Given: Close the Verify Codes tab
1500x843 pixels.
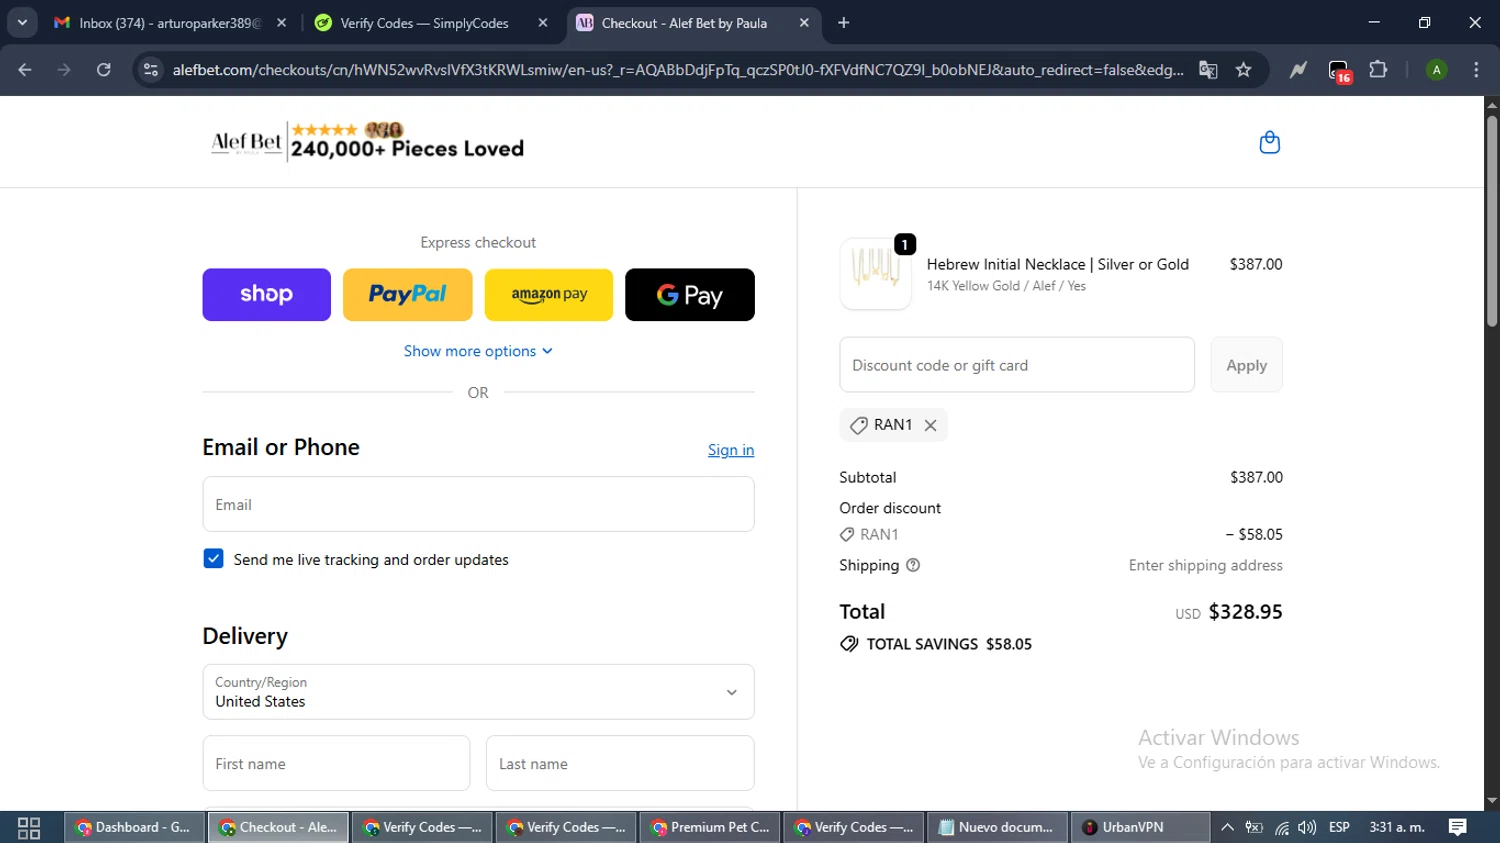Looking at the screenshot, I should (x=543, y=23).
